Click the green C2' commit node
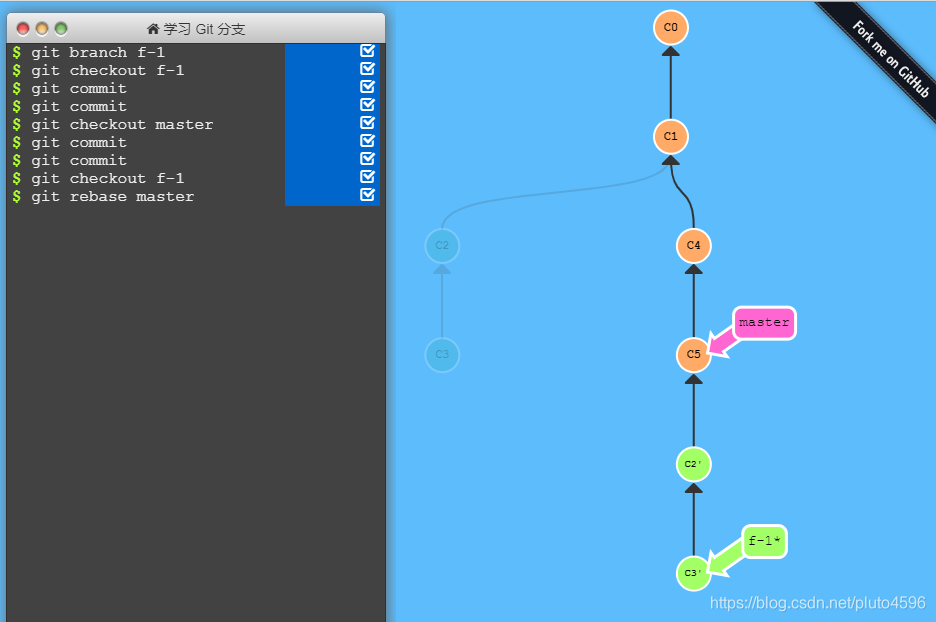Screen dimensions: 936x622 click(x=693, y=464)
